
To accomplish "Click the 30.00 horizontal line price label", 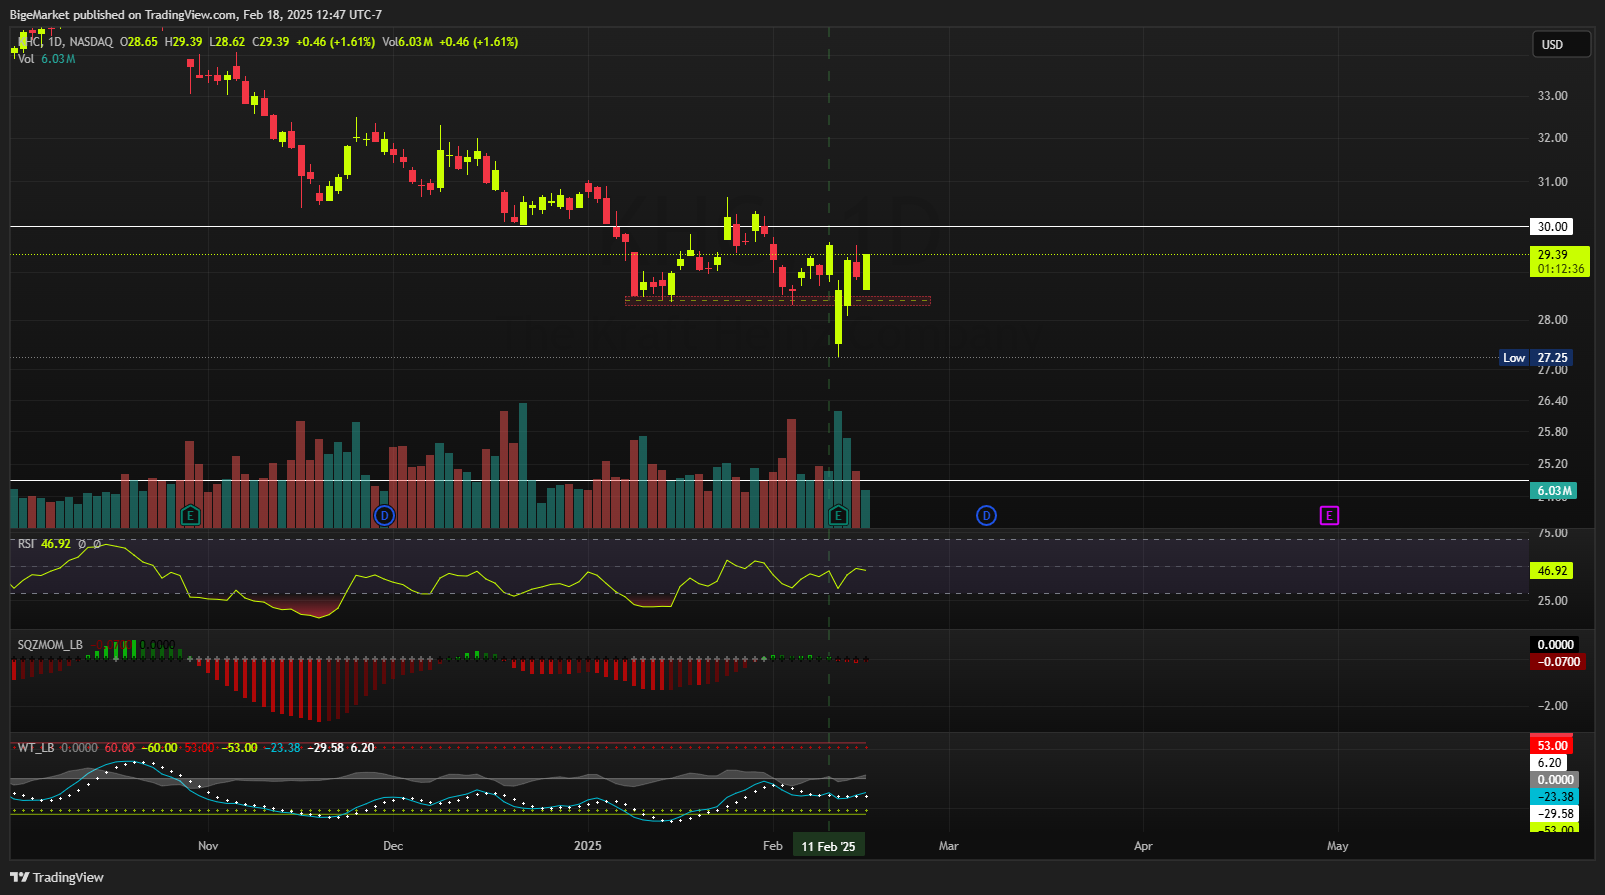I will click(1553, 227).
